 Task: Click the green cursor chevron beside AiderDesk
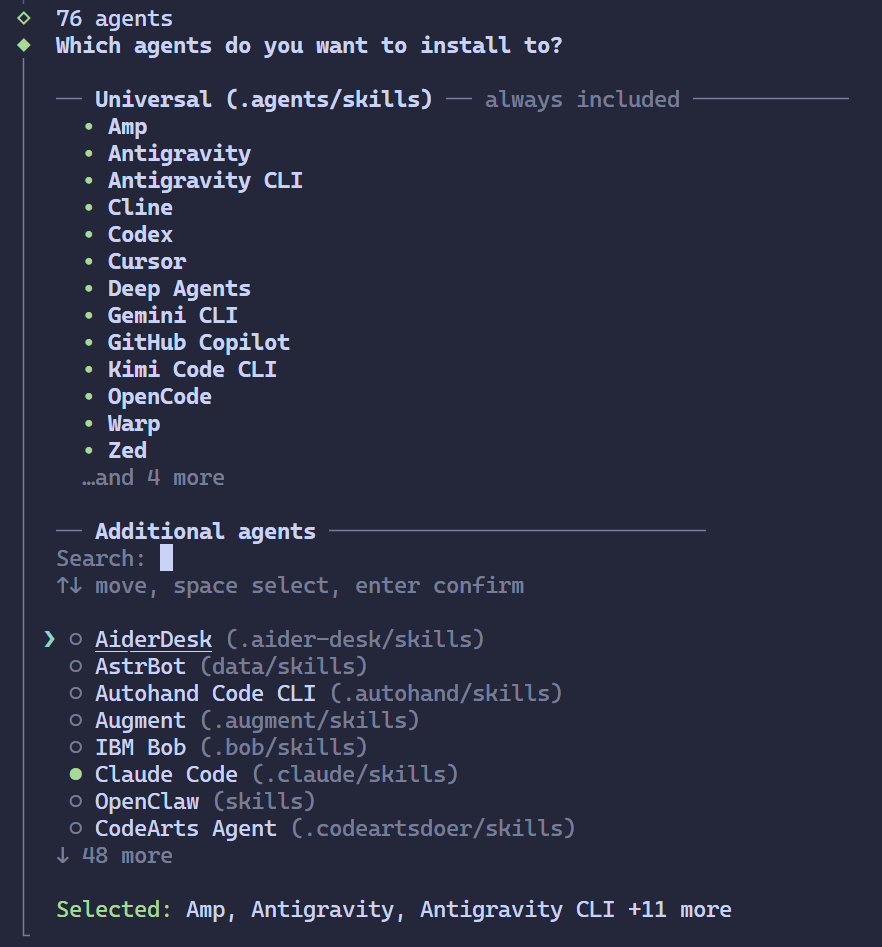(x=50, y=639)
